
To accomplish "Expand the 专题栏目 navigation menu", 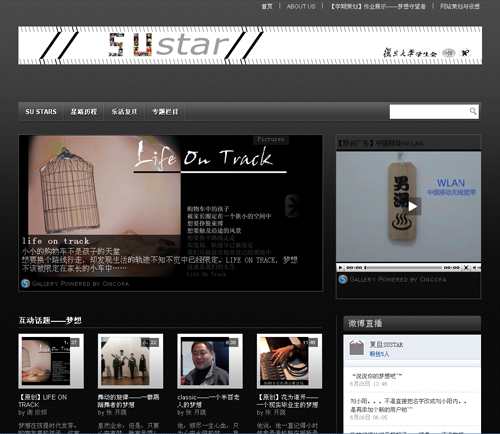I will coord(165,112).
